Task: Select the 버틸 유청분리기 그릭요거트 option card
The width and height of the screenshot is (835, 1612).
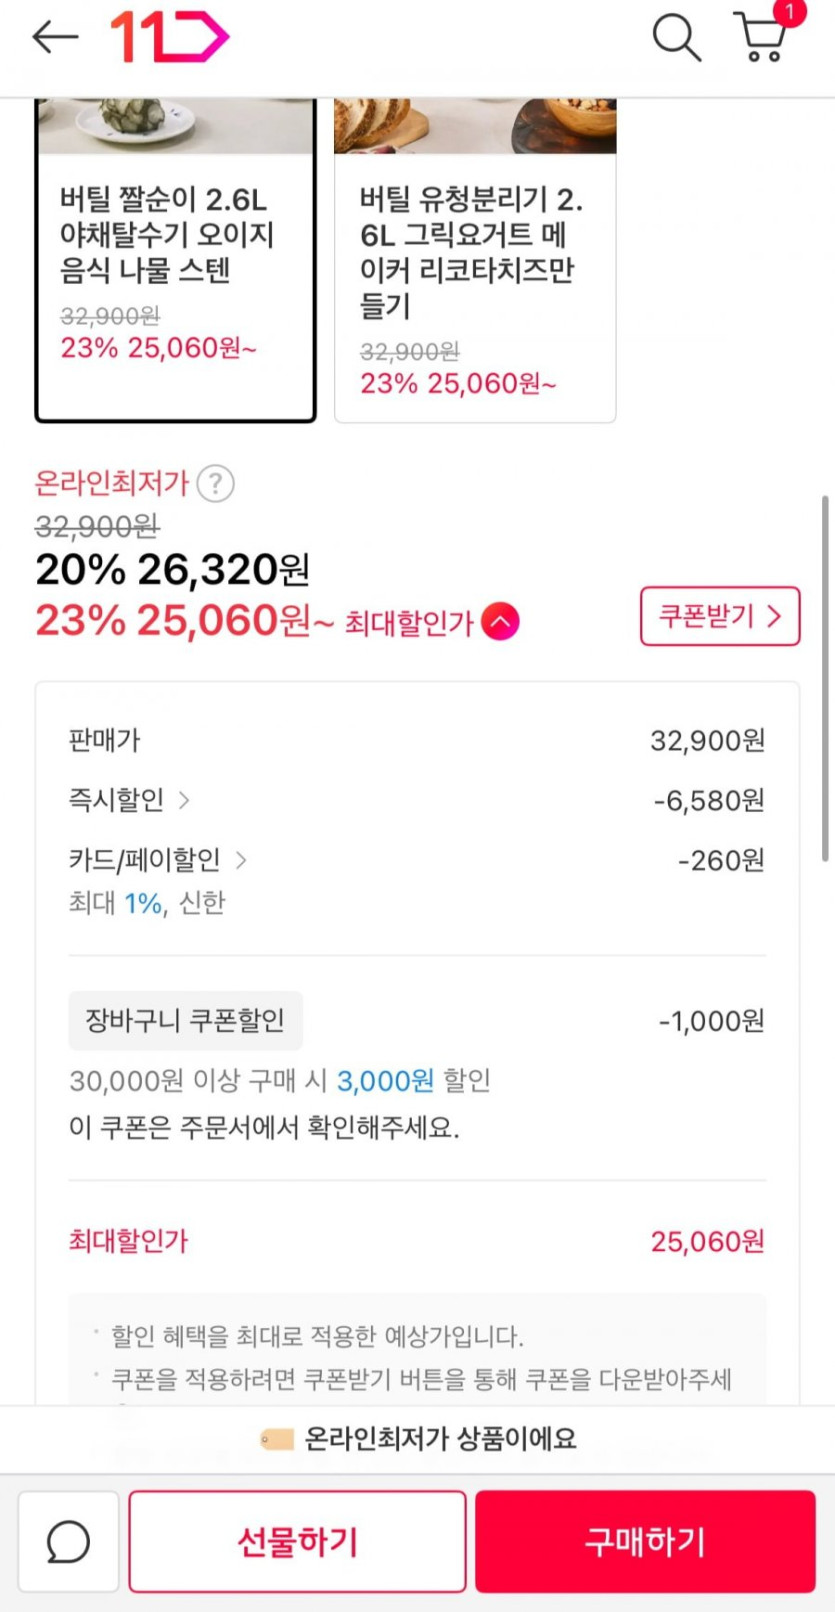Action: [x=475, y=290]
